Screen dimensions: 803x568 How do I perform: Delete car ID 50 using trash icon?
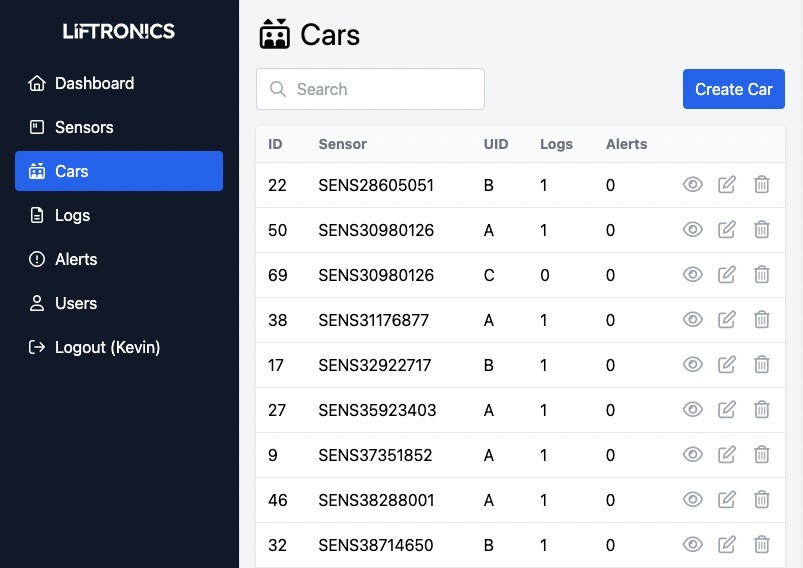(x=761, y=230)
